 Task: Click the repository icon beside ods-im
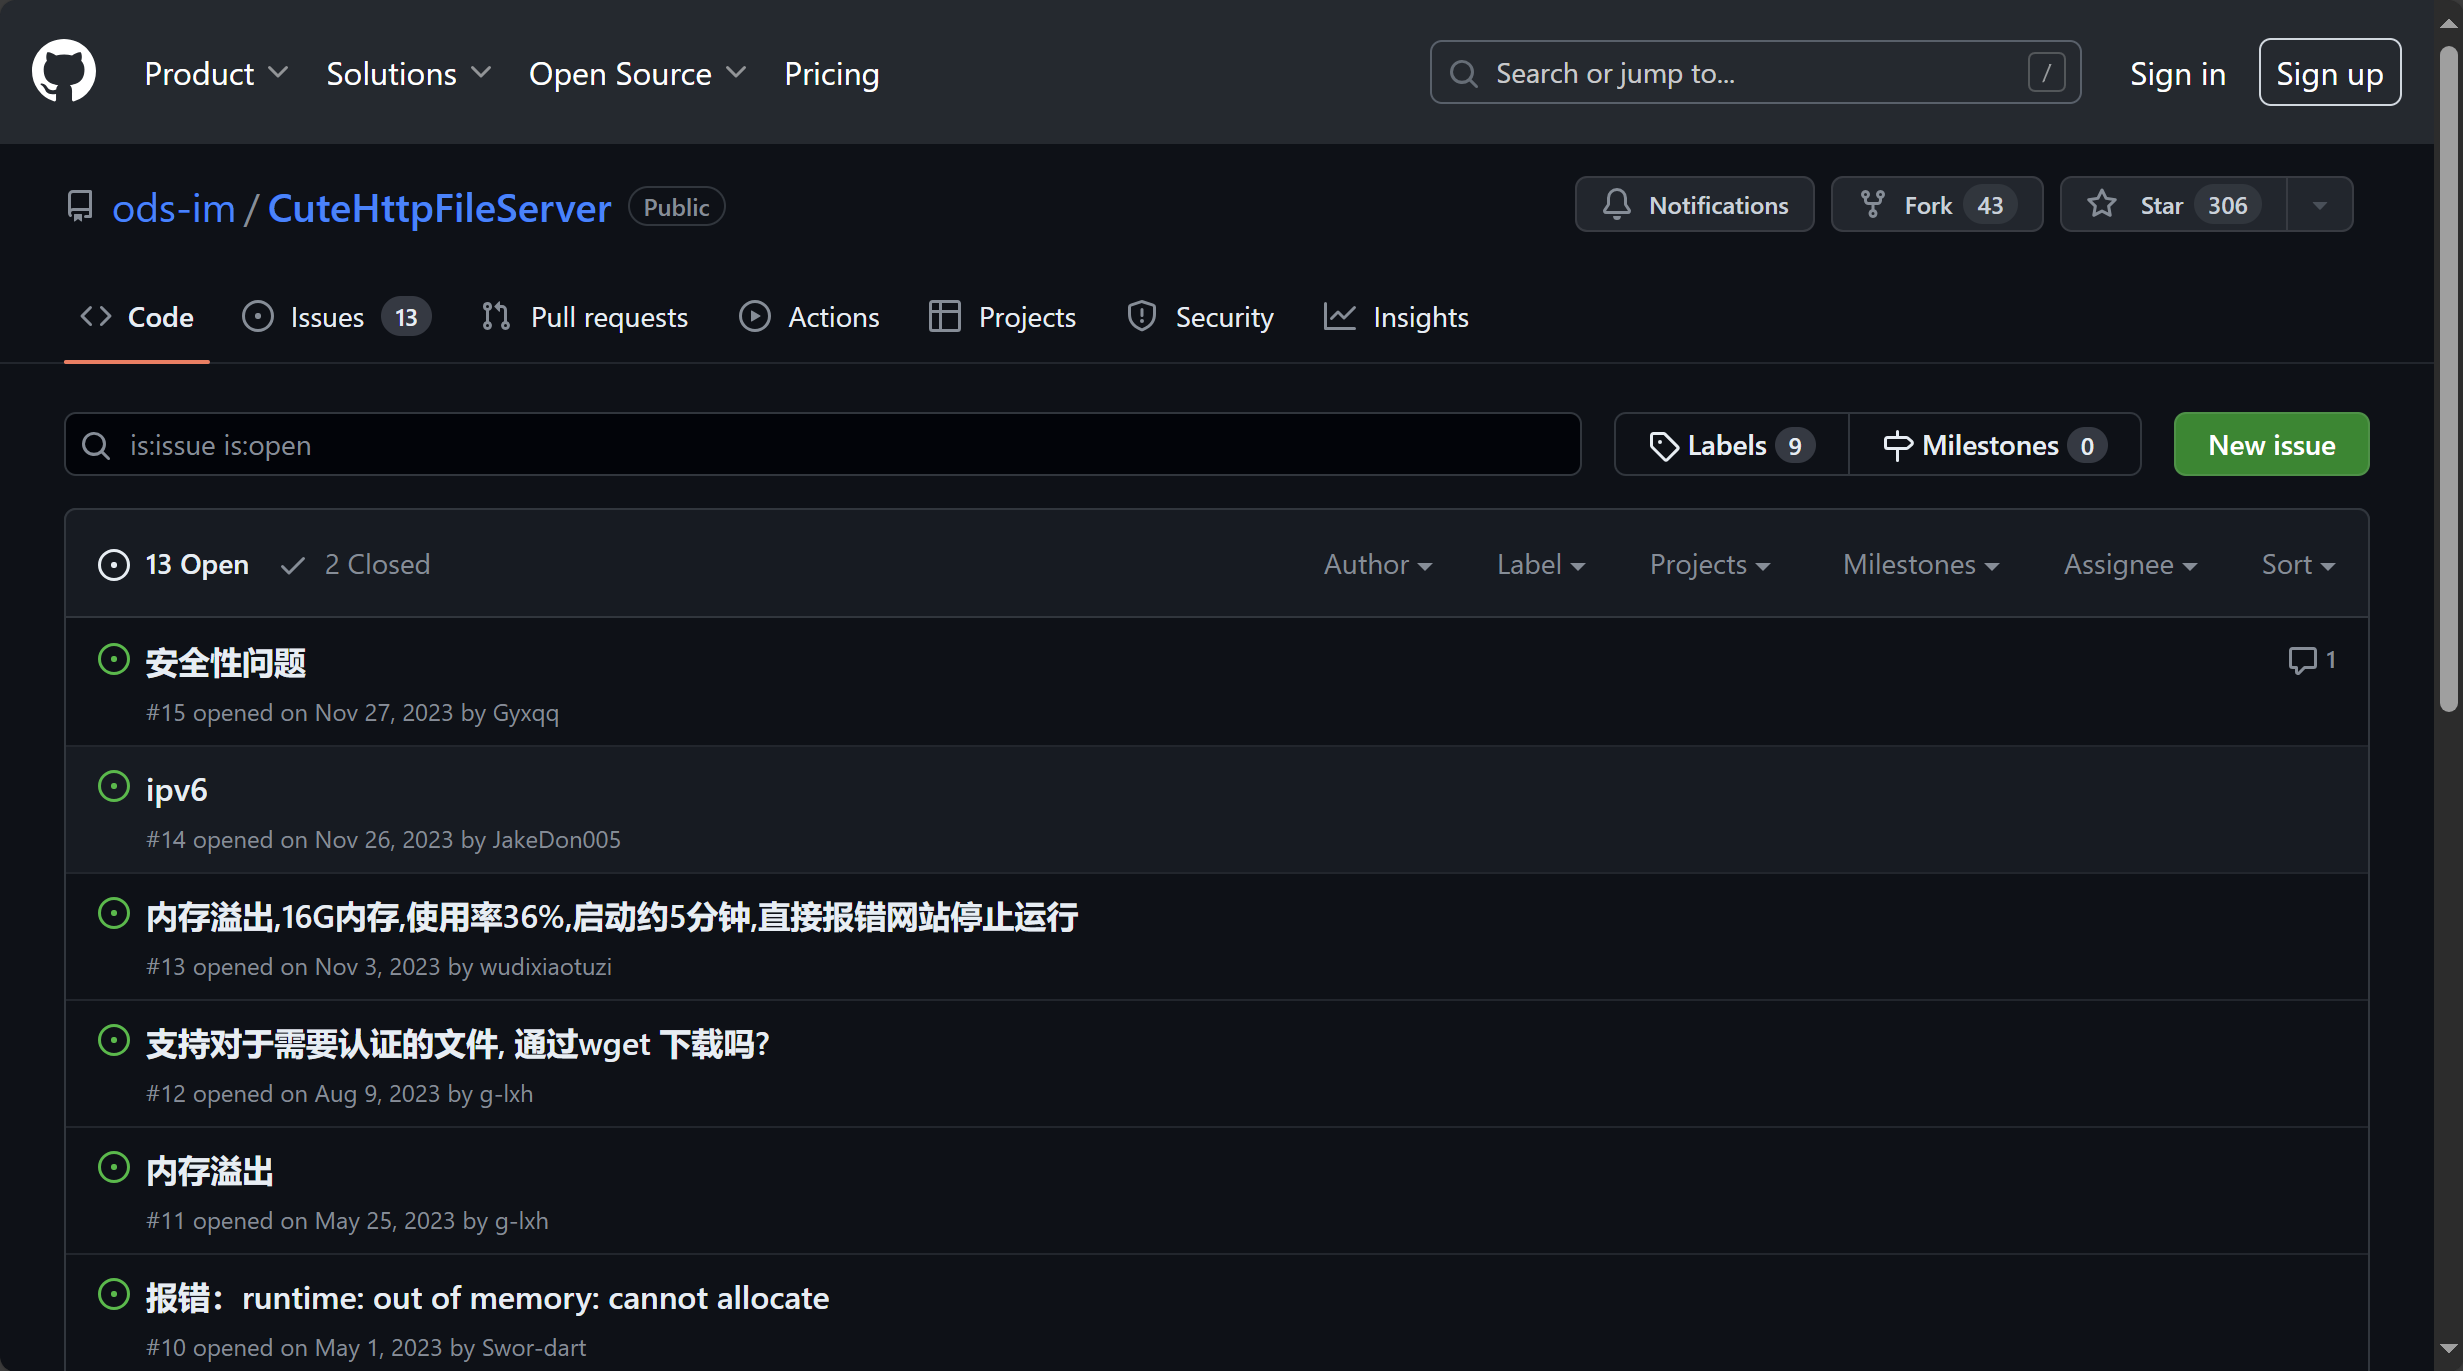(x=80, y=206)
